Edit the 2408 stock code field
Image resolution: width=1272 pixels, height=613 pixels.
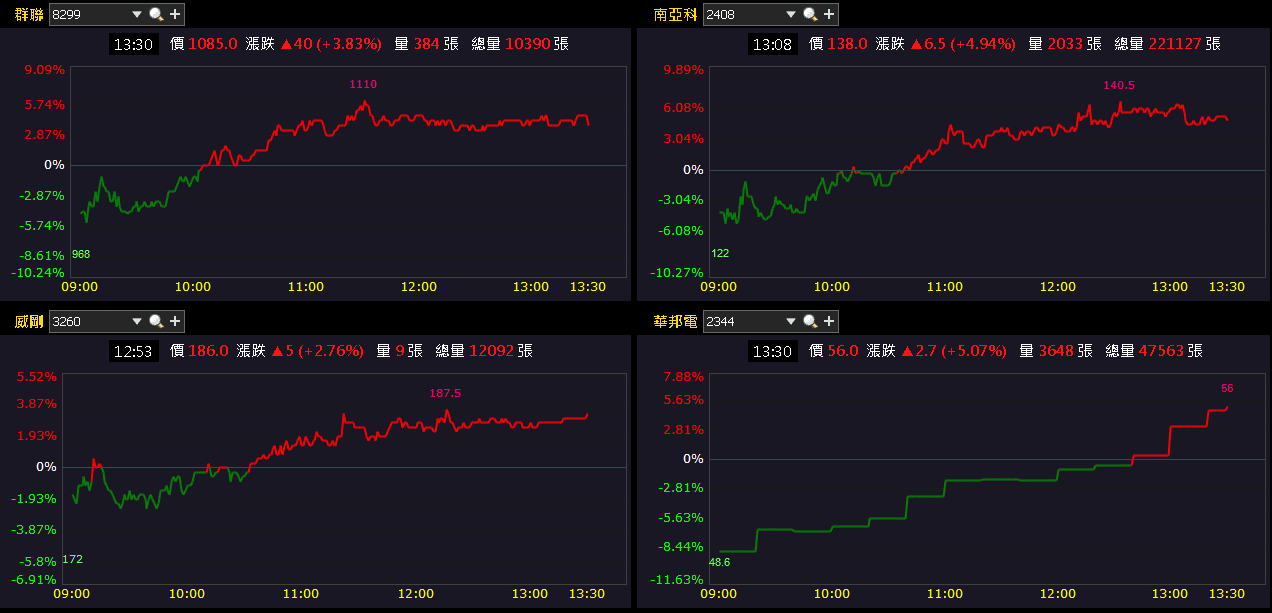tap(743, 14)
